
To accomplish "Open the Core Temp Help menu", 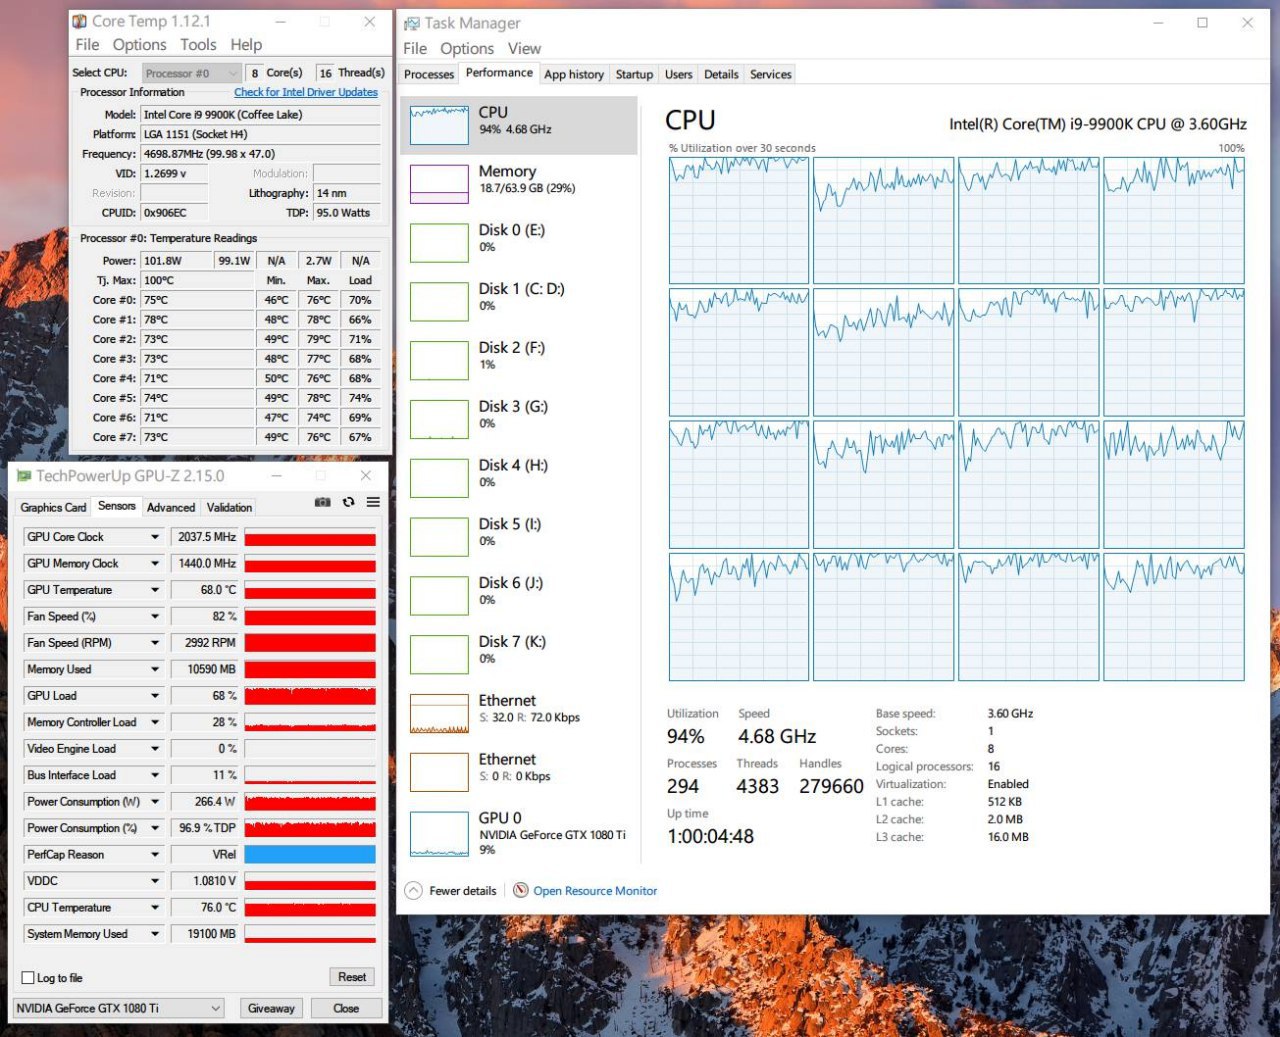I will click(246, 45).
